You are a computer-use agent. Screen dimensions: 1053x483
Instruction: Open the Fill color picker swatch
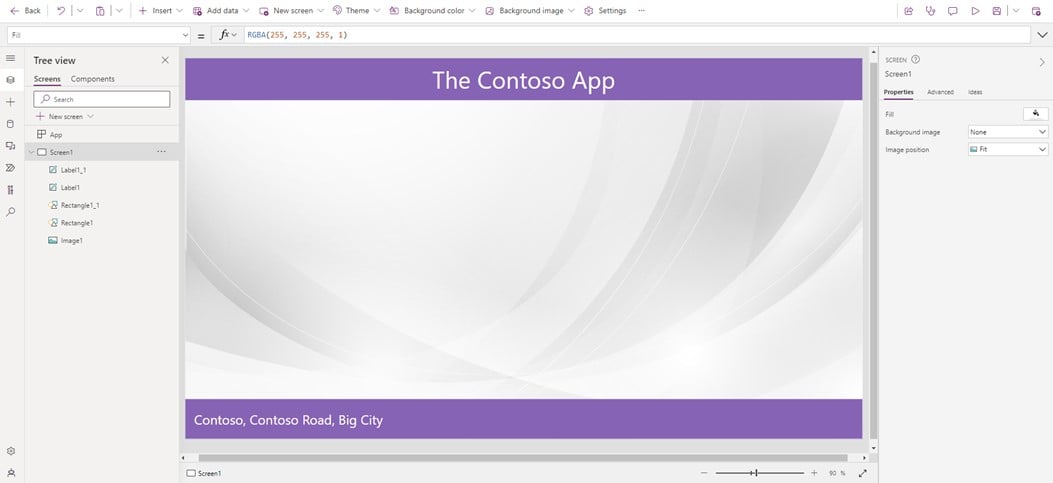point(1036,114)
